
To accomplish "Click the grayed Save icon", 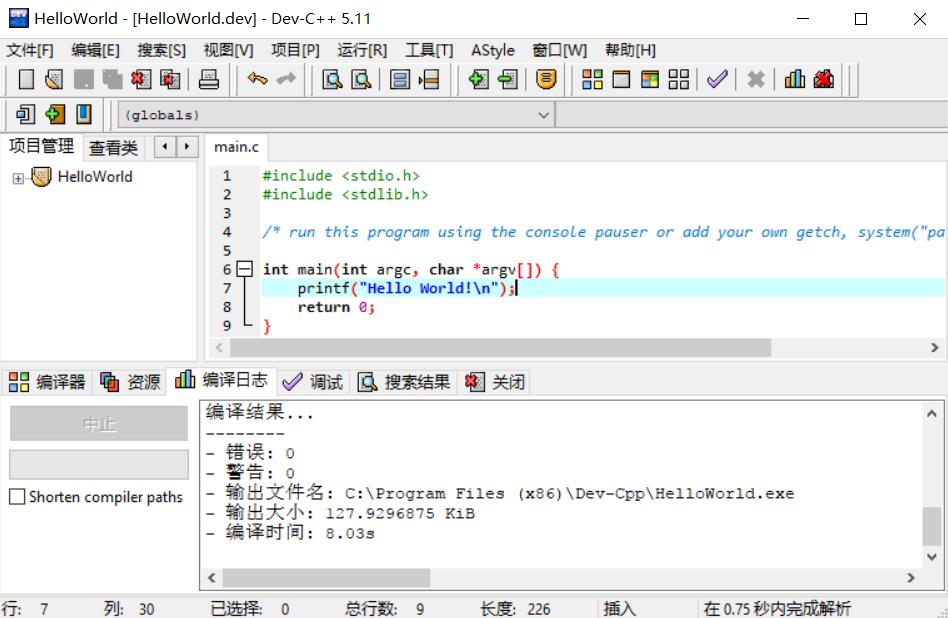I will coord(83,79).
